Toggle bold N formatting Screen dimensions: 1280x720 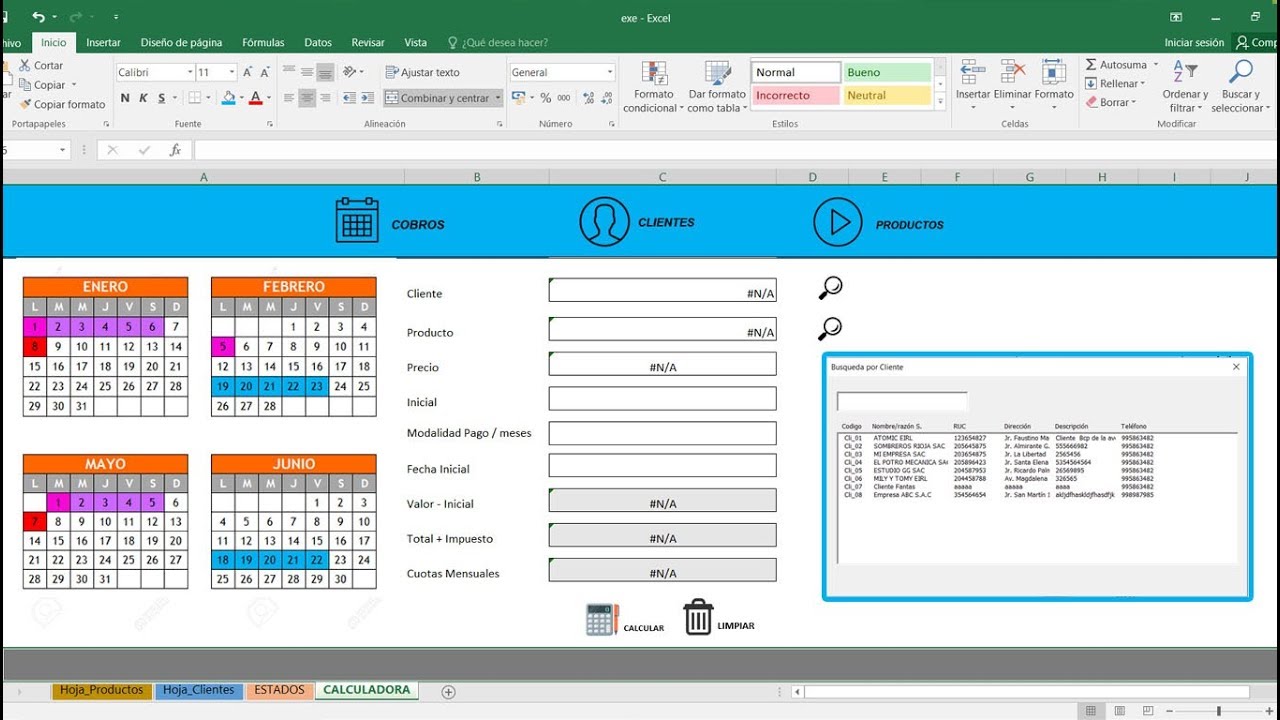coord(125,98)
